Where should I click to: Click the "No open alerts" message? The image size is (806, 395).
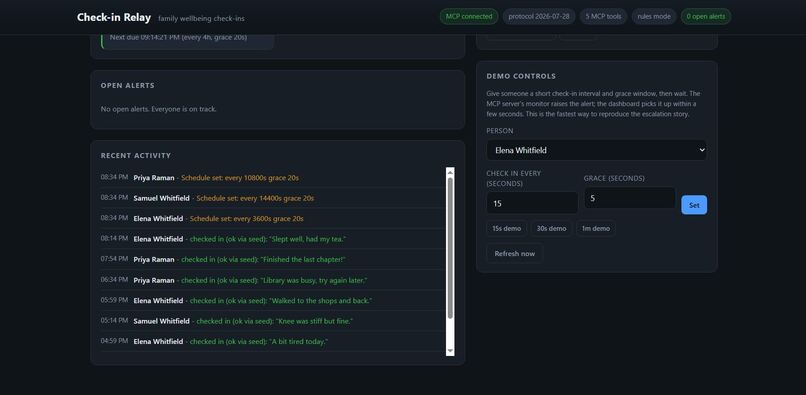click(x=158, y=109)
